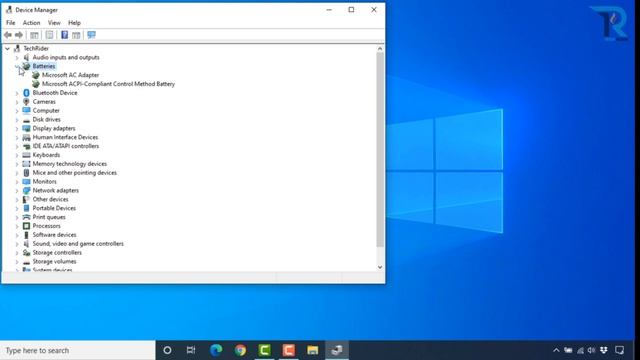Click the Scan for hardware changes icon
Screen dimensions: 640x360
[x=91, y=35]
